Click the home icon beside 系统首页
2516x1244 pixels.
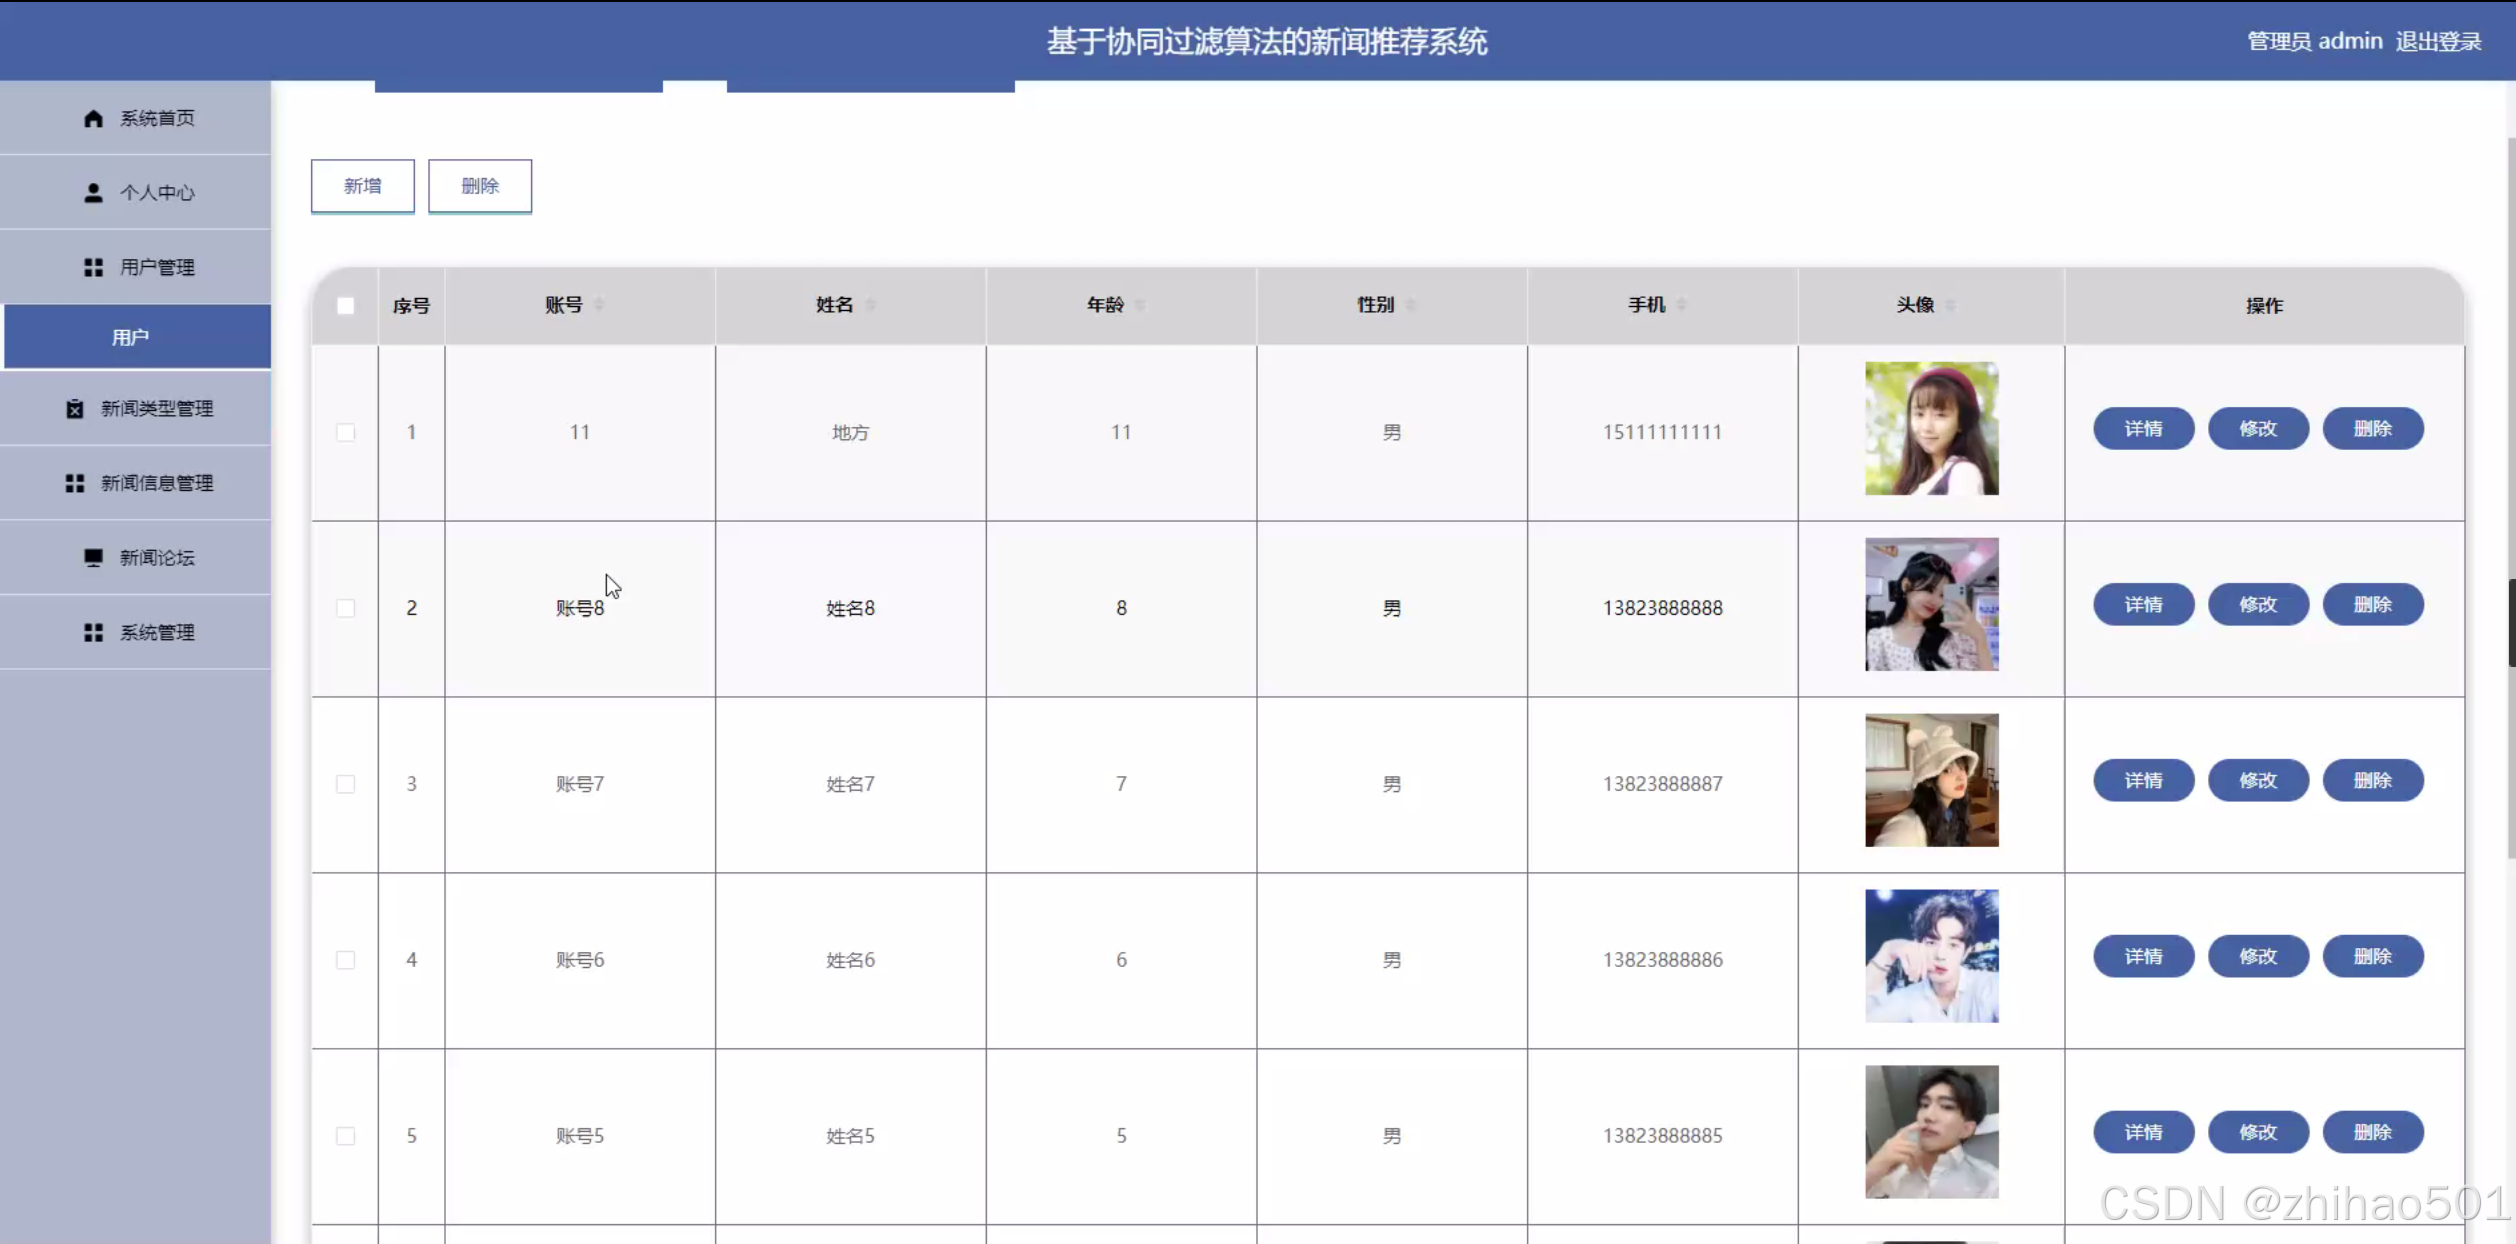tap(93, 119)
